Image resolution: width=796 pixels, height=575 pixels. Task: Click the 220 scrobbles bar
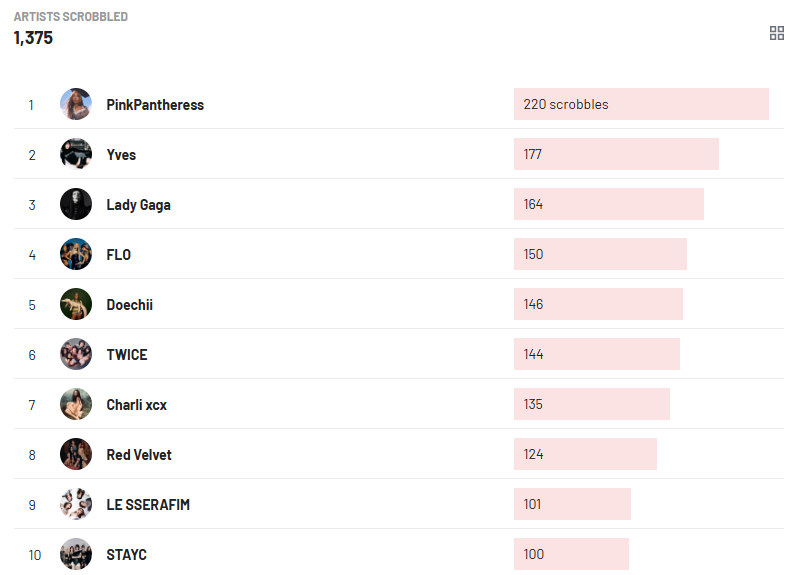click(641, 104)
